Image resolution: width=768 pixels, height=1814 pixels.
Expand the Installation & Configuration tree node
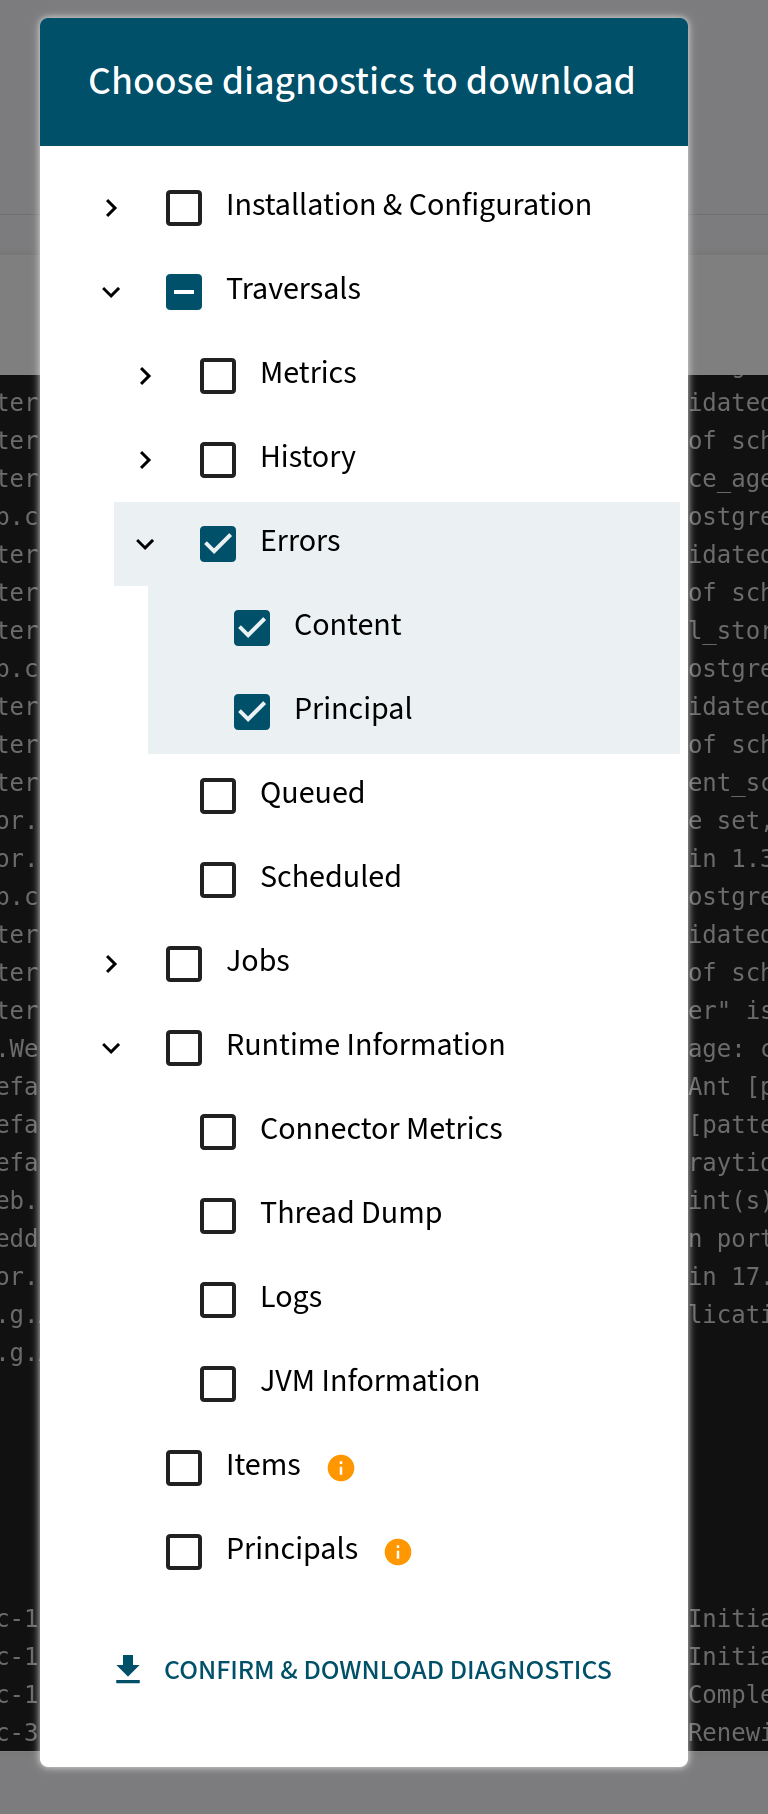tap(112, 208)
